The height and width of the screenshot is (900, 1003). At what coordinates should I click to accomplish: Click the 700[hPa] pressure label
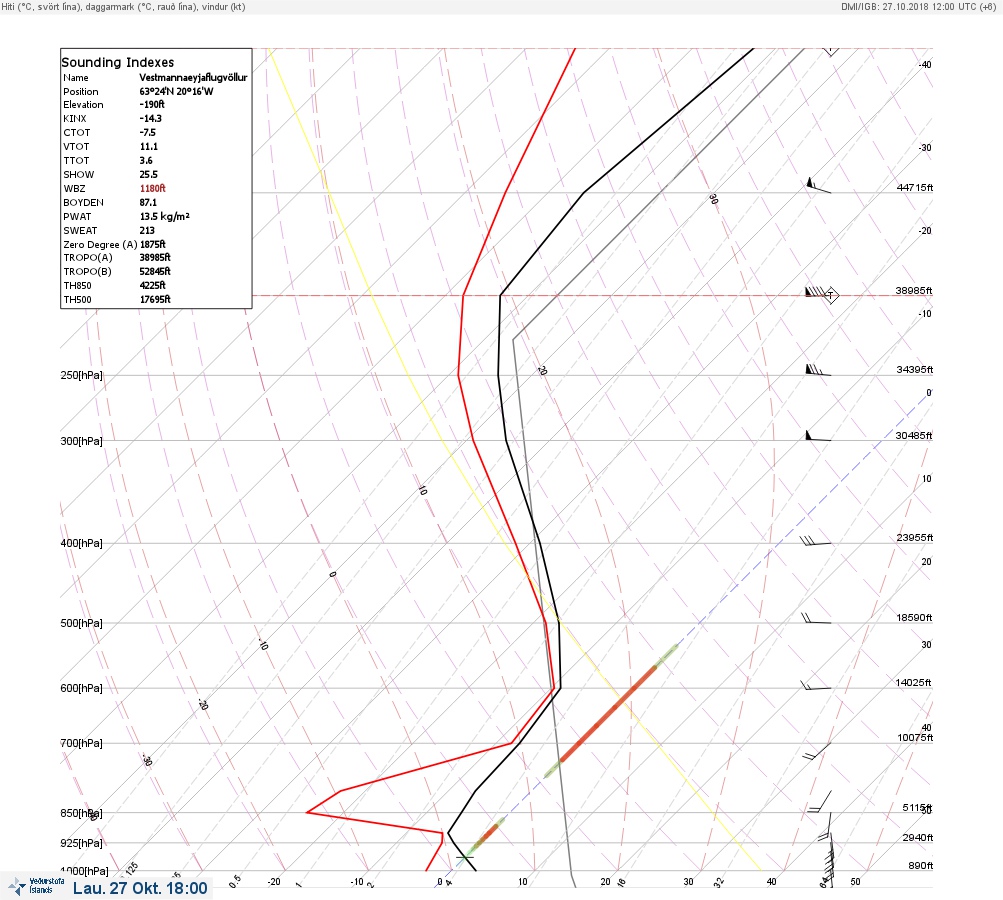[x=81, y=743]
